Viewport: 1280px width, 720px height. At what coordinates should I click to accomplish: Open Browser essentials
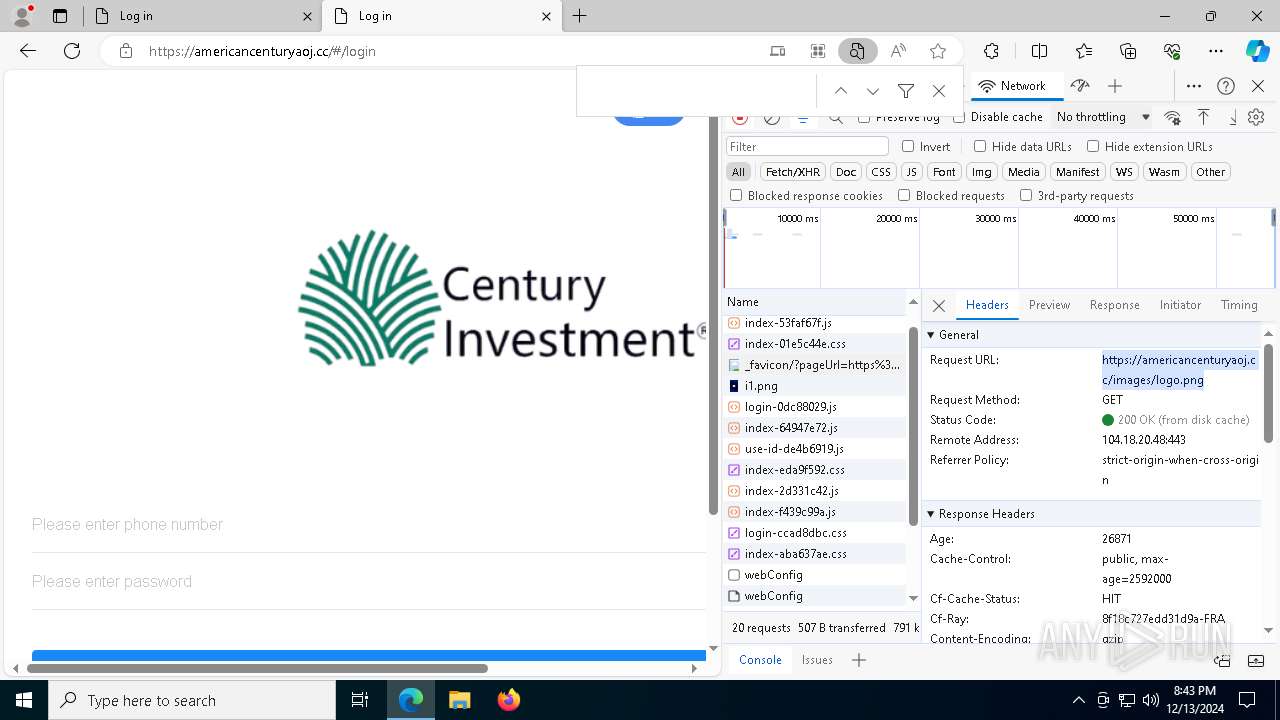1172,51
